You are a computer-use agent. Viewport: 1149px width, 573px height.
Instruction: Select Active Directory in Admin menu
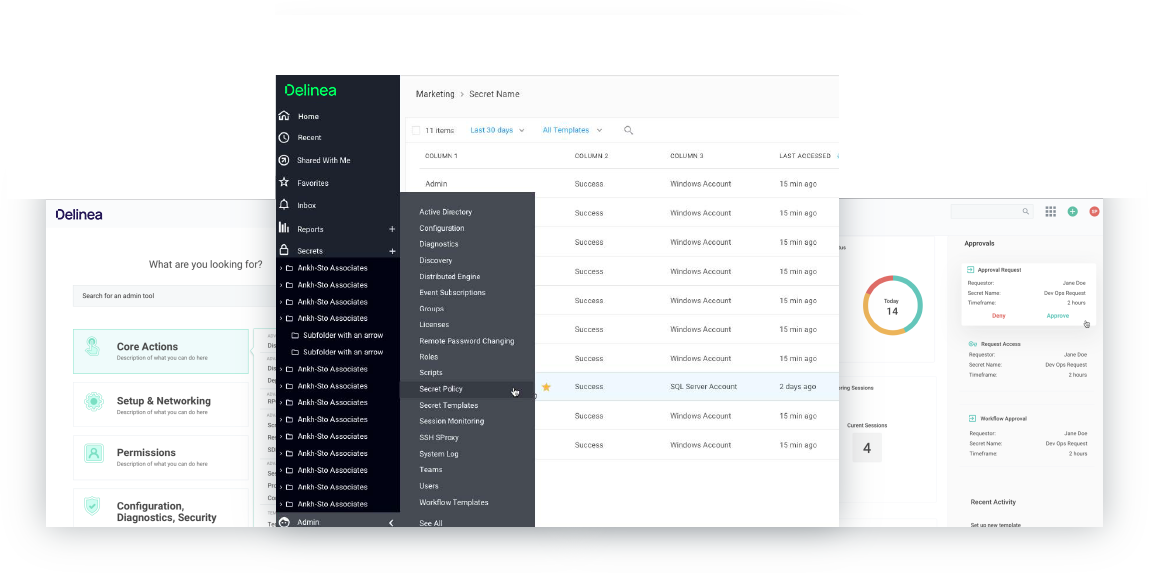(x=446, y=212)
